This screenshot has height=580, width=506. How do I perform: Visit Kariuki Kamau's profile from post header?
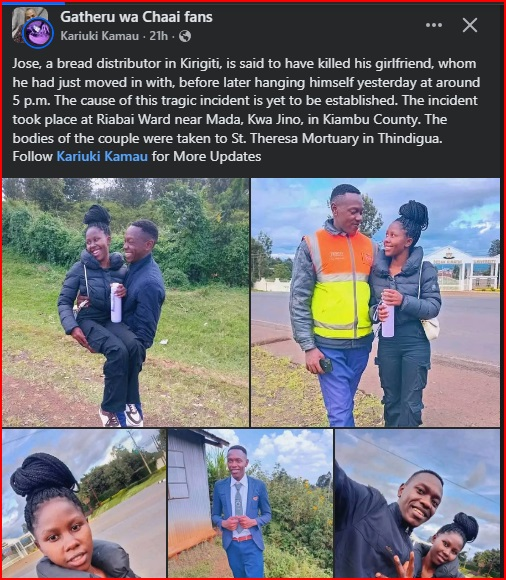(x=99, y=36)
